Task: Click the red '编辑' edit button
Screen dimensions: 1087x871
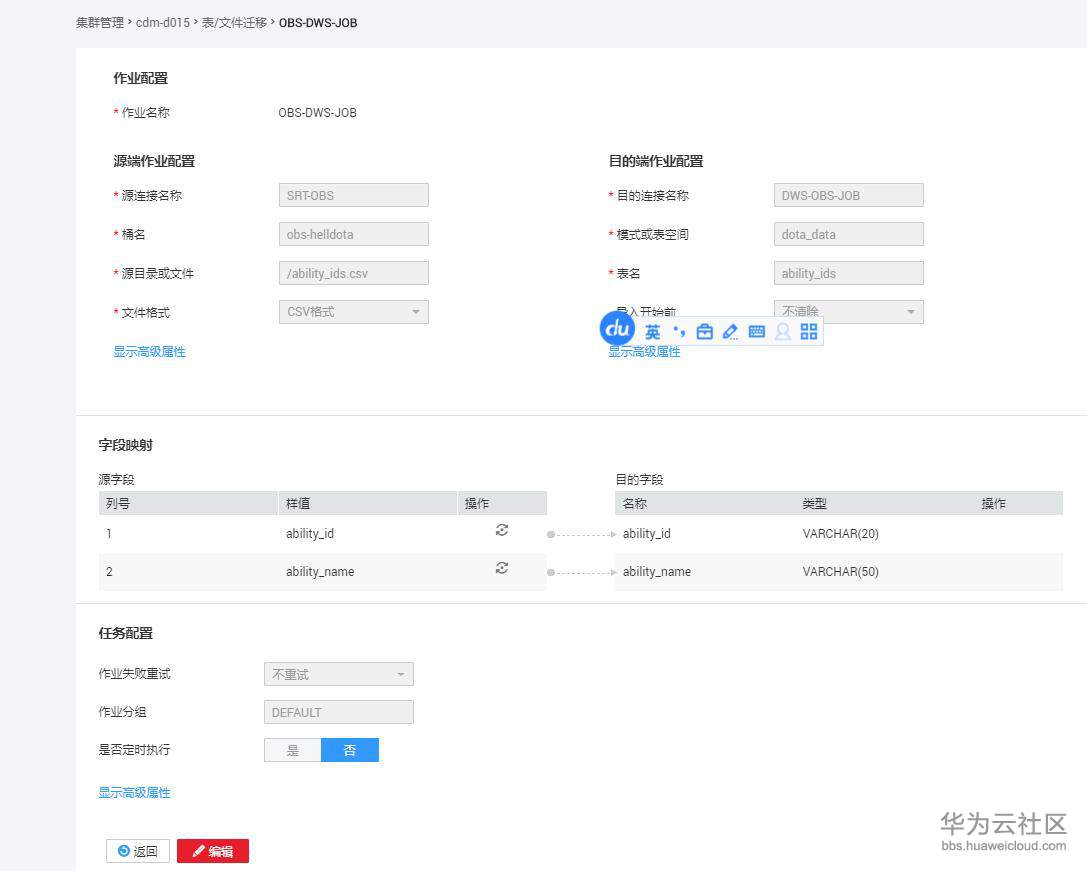Action: click(x=213, y=851)
